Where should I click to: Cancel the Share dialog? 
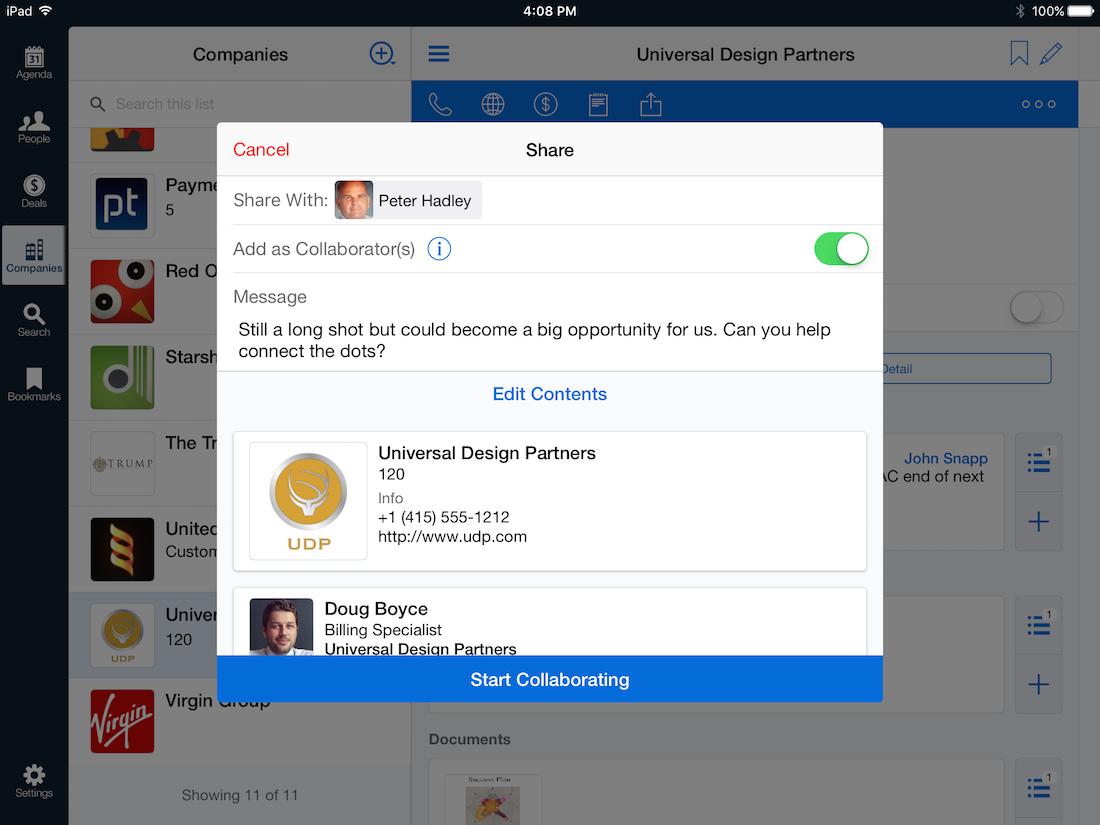(261, 149)
